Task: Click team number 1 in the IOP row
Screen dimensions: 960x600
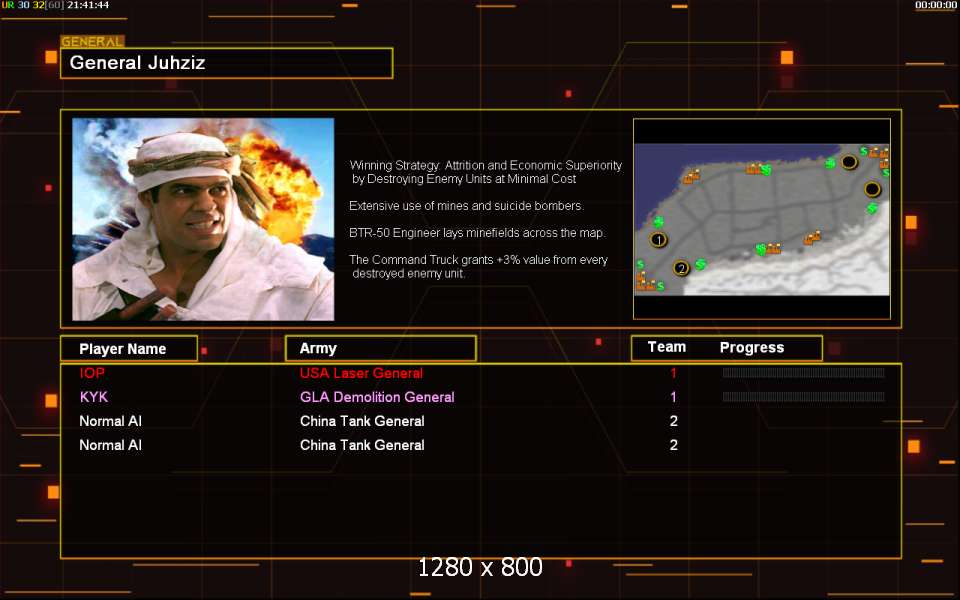Action: [673, 373]
